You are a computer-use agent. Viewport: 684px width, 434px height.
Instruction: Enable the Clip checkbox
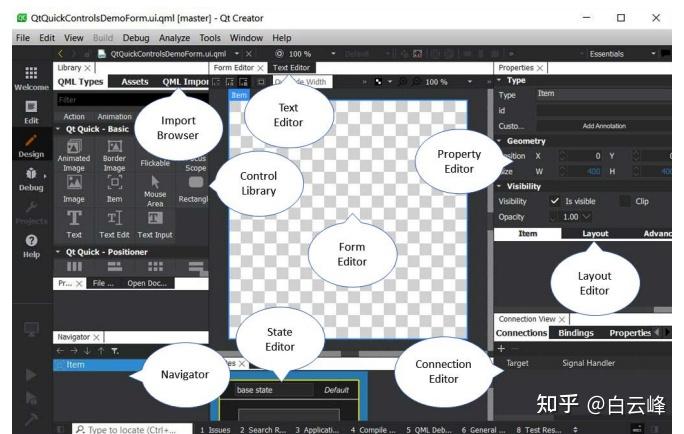pyautogui.click(x=625, y=201)
